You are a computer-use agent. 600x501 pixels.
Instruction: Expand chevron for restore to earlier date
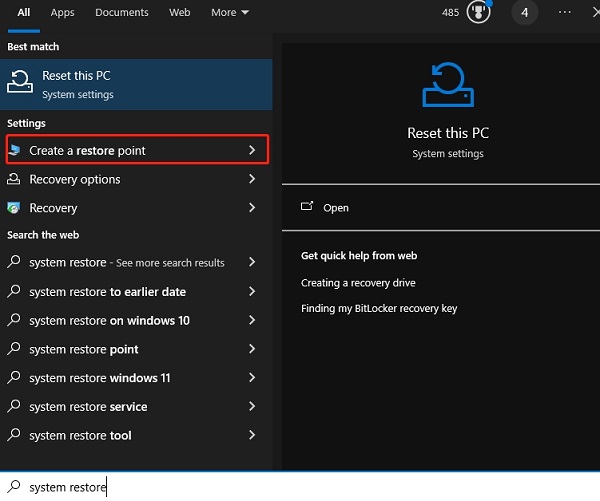point(252,291)
